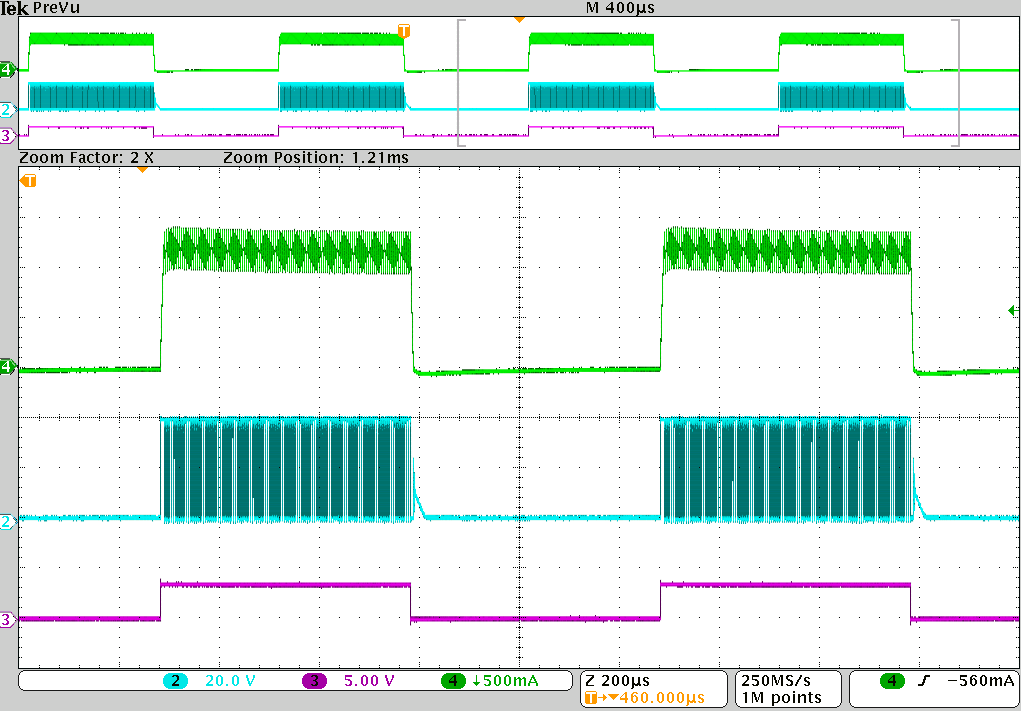
Task: Click the zoom window right bracket in overview
Action: (958, 84)
